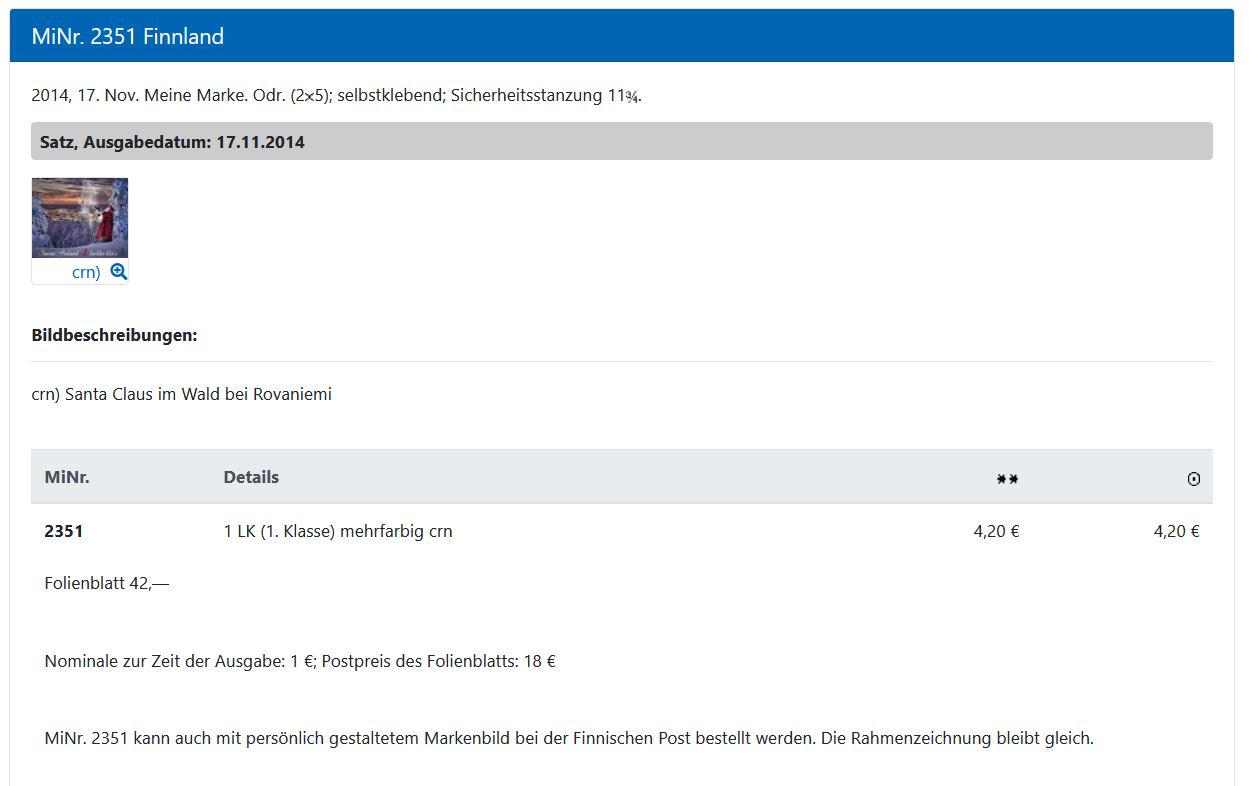Click the 4,20 € price in the mint column

coord(996,531)
